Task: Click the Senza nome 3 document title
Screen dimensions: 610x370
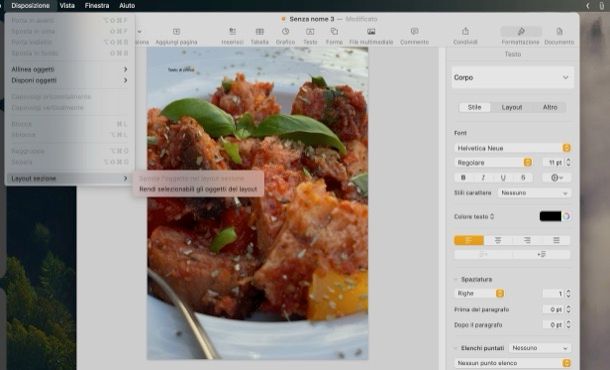Action: 312,19
